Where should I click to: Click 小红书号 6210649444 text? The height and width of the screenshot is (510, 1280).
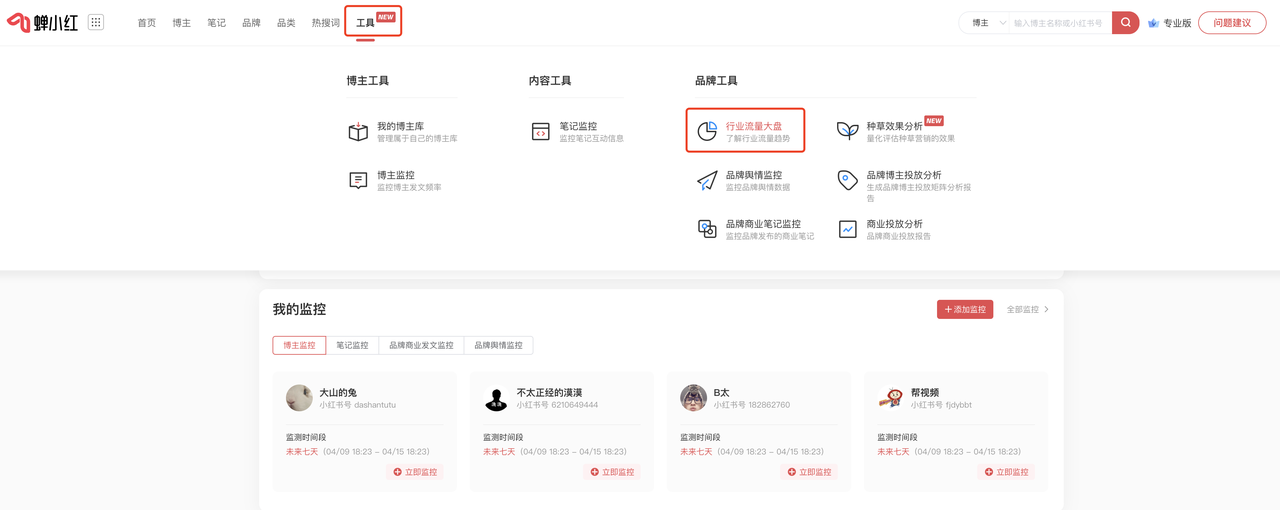click(557, 405)
